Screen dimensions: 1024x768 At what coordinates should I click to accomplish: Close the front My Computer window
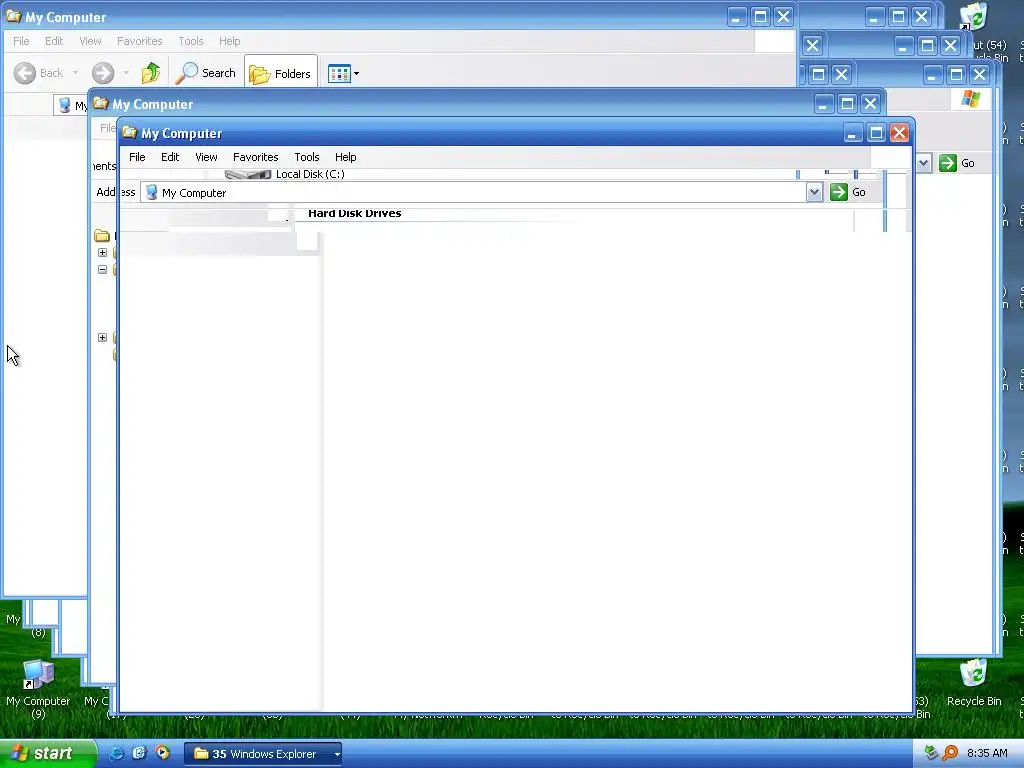[899, 133]
